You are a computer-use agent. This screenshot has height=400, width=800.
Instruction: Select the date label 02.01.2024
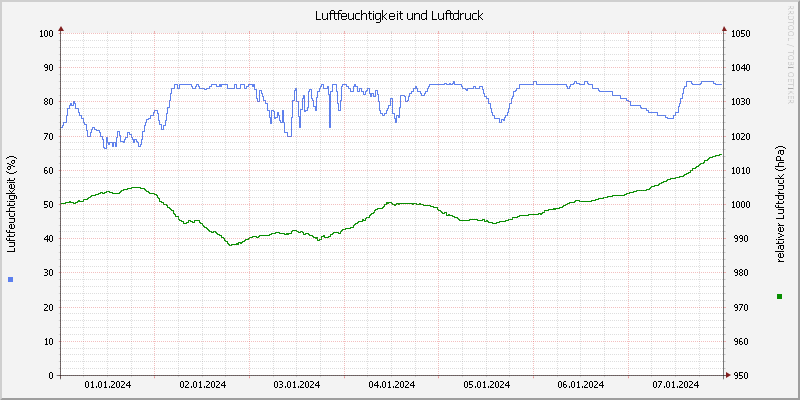click(x=203, y=385)
